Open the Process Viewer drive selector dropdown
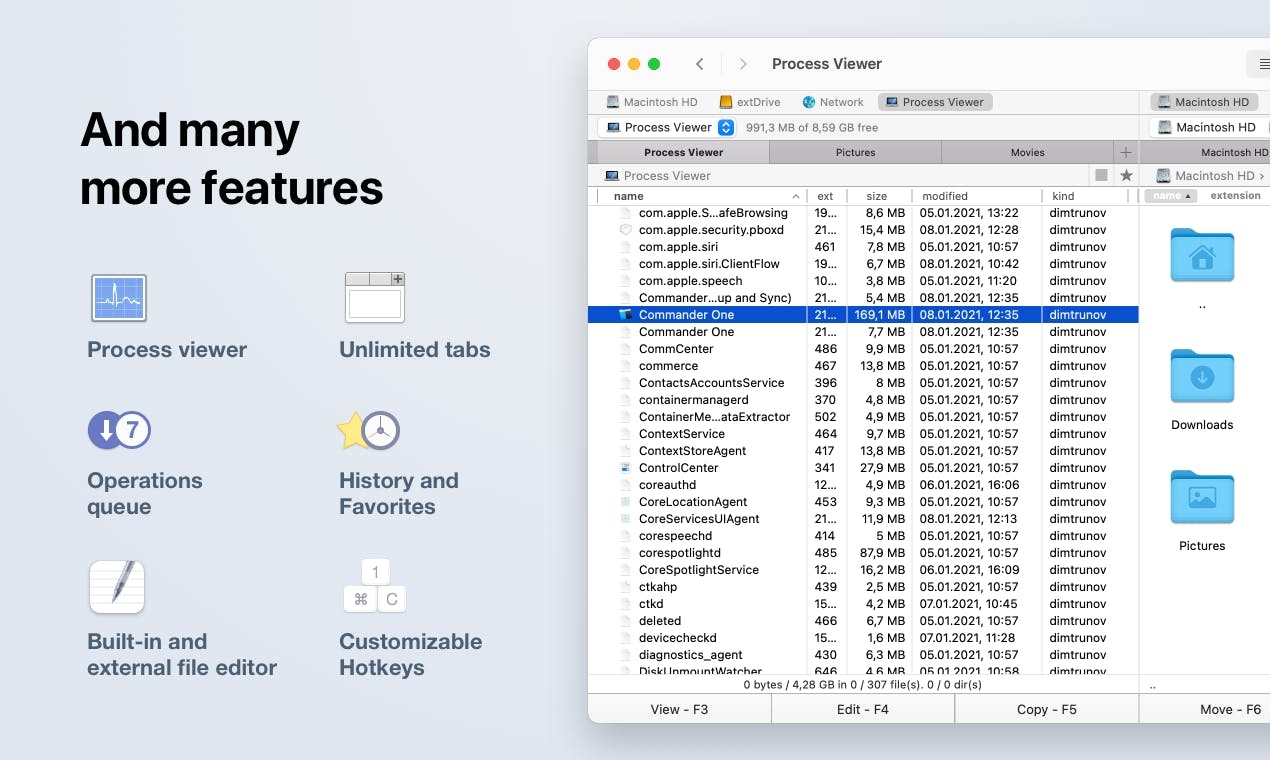1270x760 pixels. pos(669,127)
